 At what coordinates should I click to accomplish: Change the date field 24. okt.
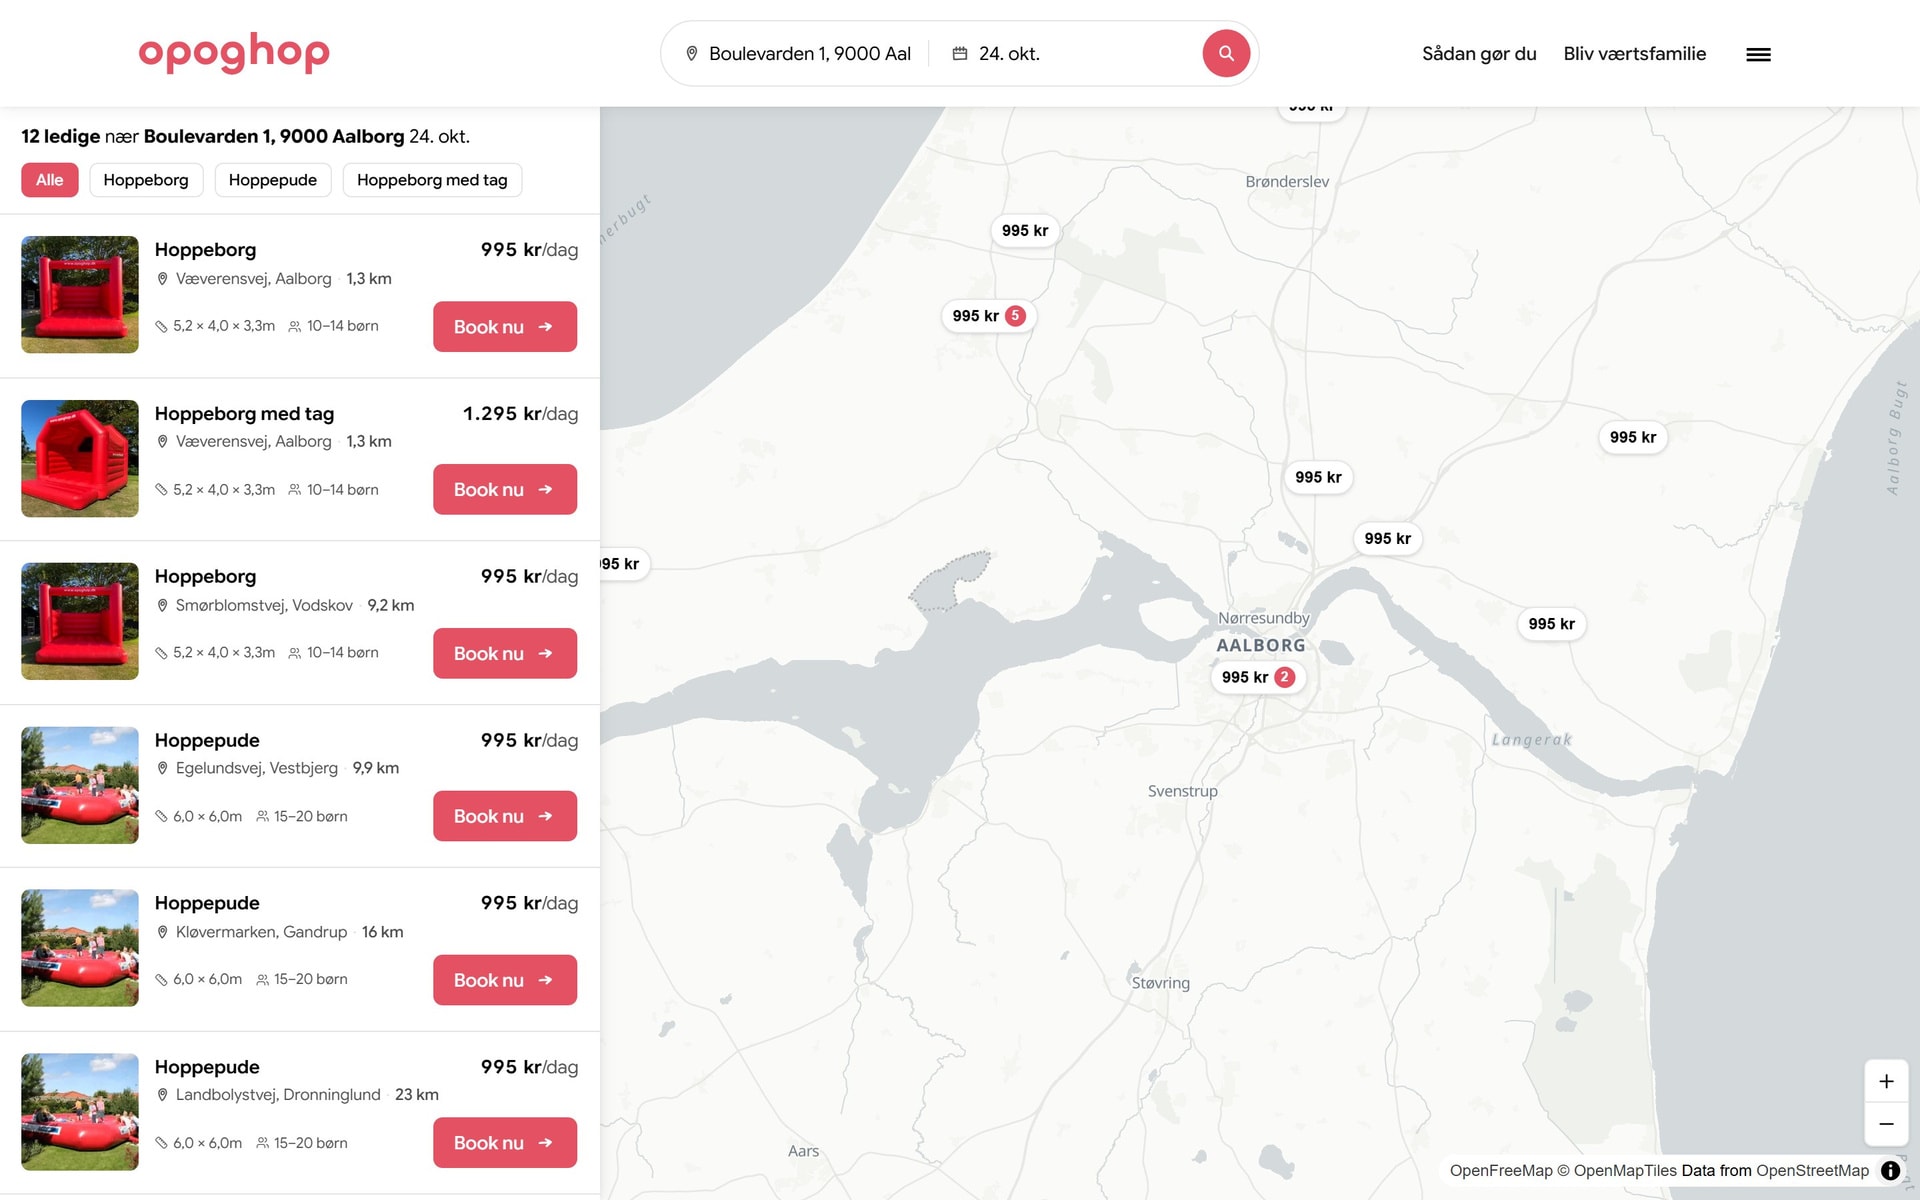[x=1009, y=54]
